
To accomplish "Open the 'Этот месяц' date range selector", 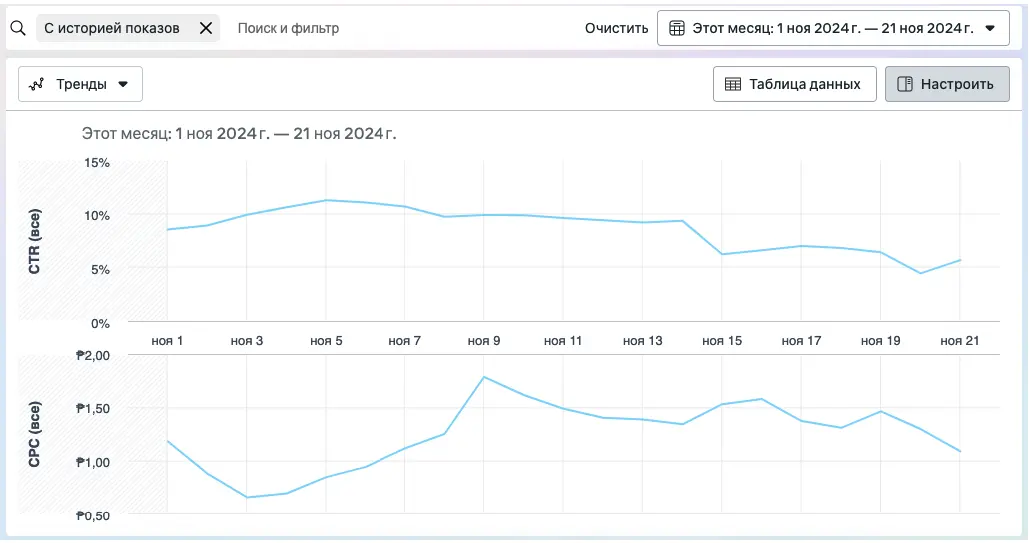I will click(x=833, y=28).
